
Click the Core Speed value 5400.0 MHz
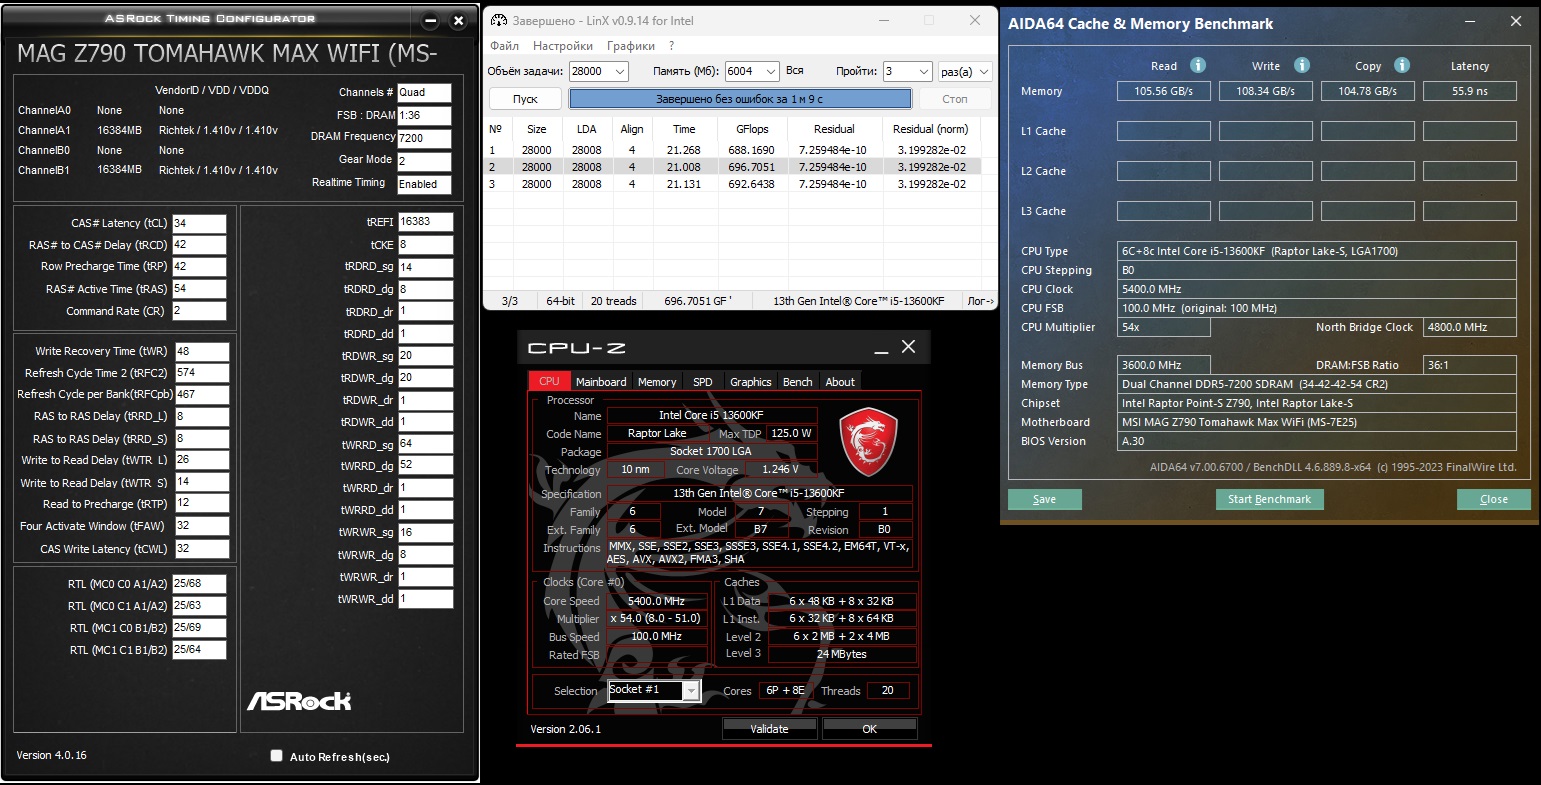tap(656, 601)
